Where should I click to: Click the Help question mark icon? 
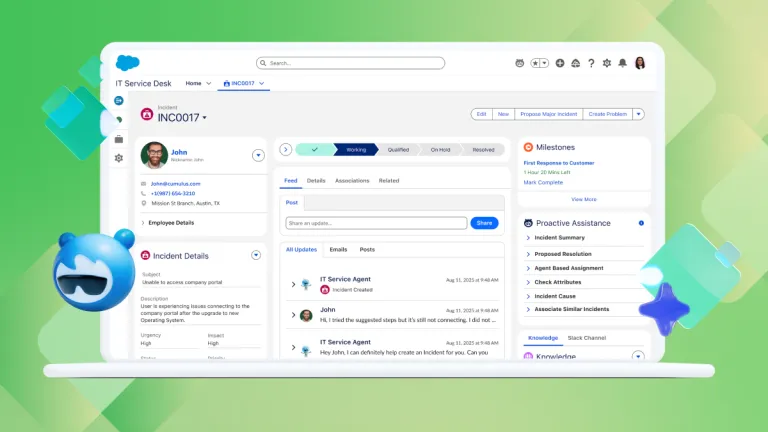point(591,63)
